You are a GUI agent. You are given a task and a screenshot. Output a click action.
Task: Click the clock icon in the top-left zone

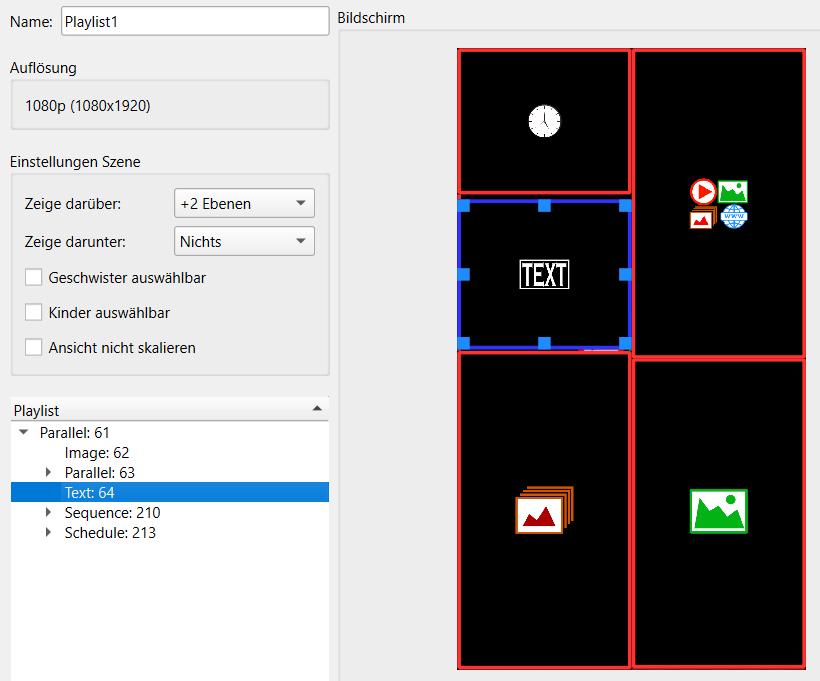(x=544, y=122)
